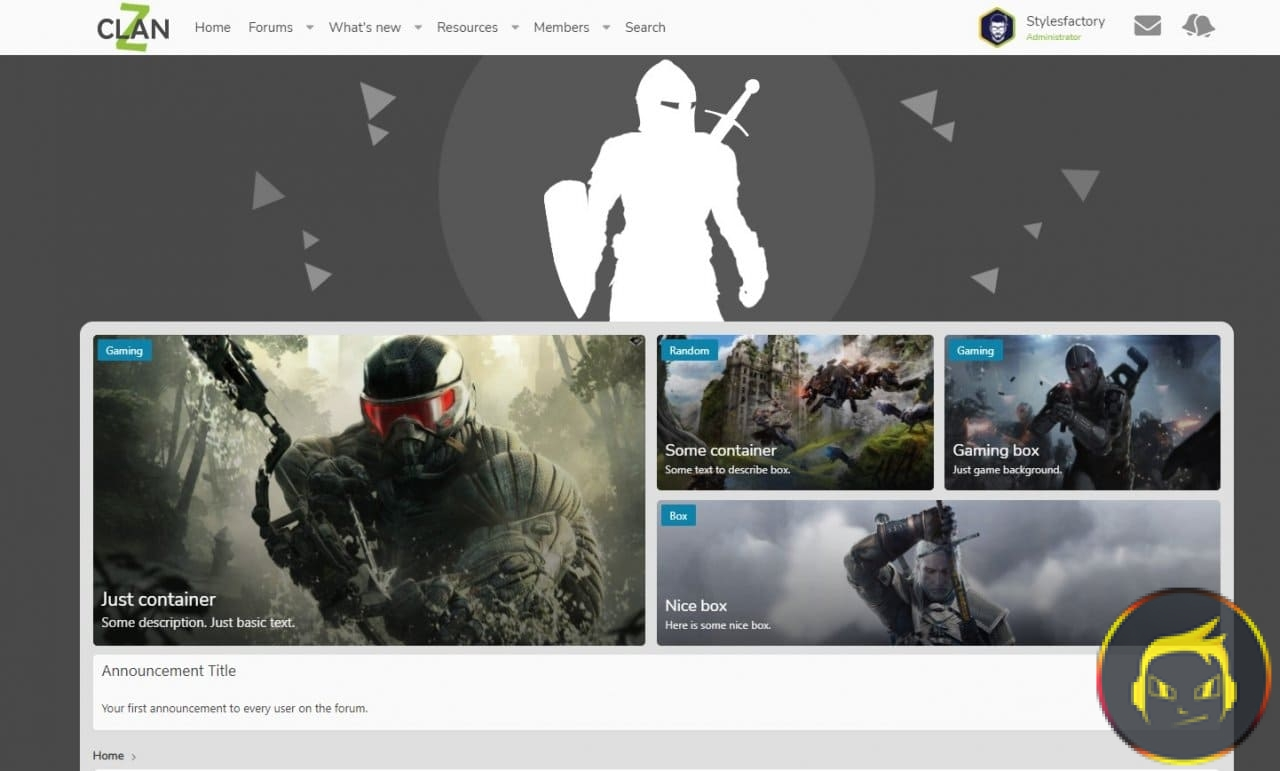Click the Gaming box image
This screenshot has width=1280, height=771.
[x=1082, y=412]
